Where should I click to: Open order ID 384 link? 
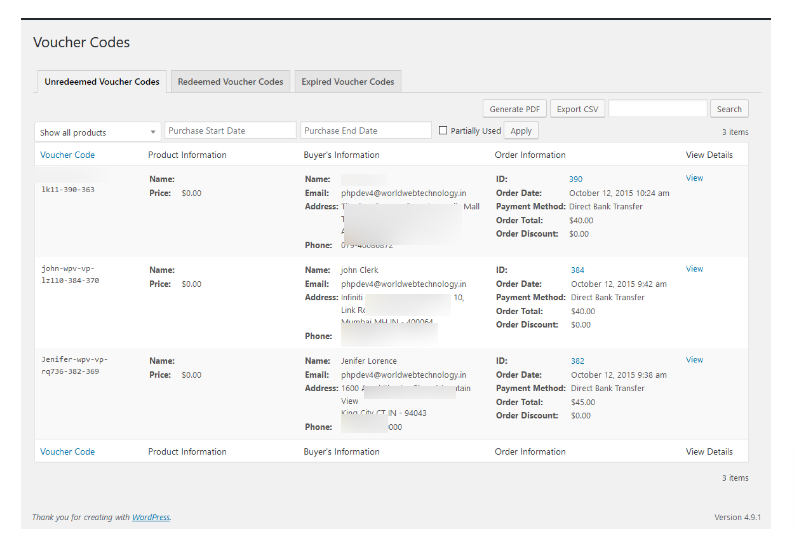577,270
